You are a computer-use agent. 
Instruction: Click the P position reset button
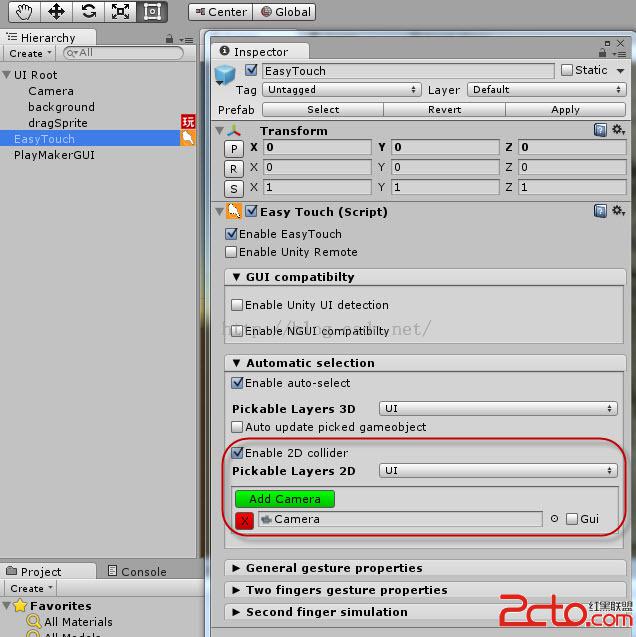[234, 149]
